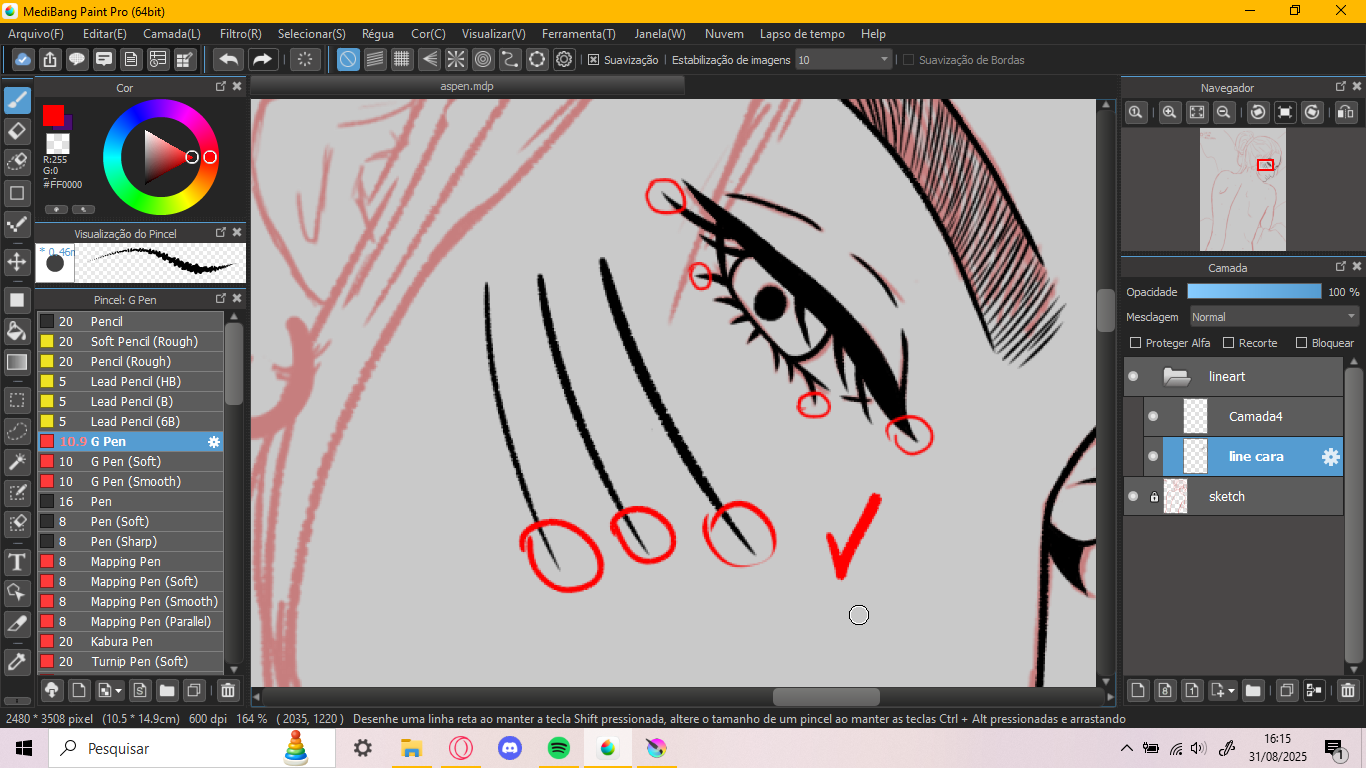Open the Mesclagem blend mode dropdown
The width and height of the screenshot is (1366, 768).
1274,316
